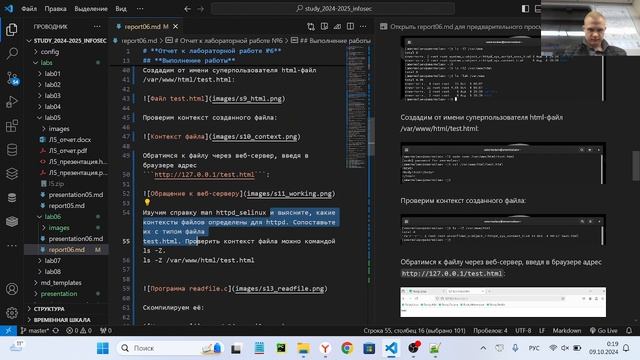This screenshot has height=360, width=640.
Task: Open the Extensions view
Action: click(12, 126)
